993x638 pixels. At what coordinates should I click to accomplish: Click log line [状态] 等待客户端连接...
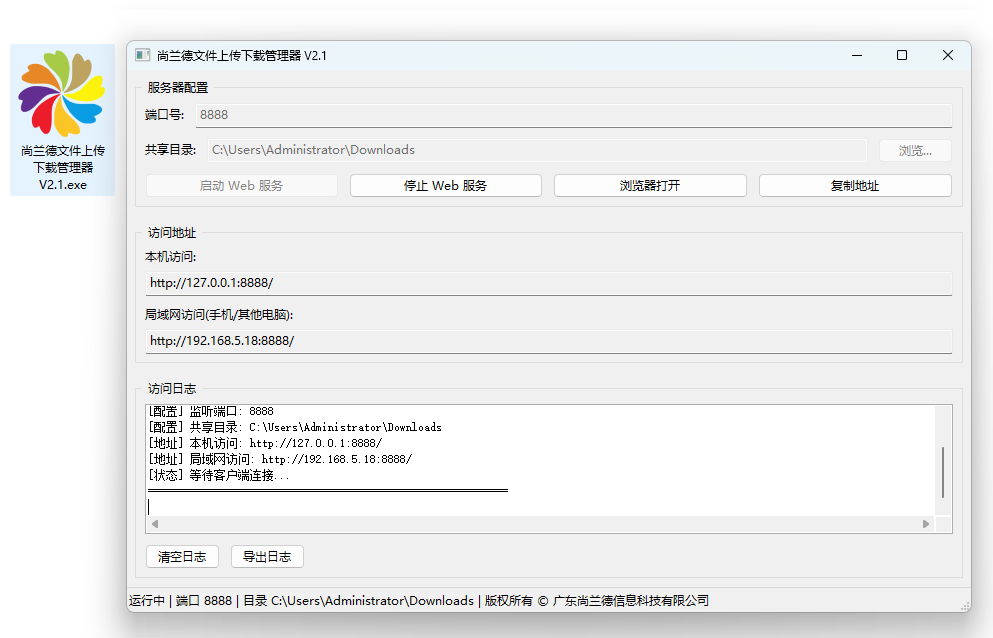point(219,475)
